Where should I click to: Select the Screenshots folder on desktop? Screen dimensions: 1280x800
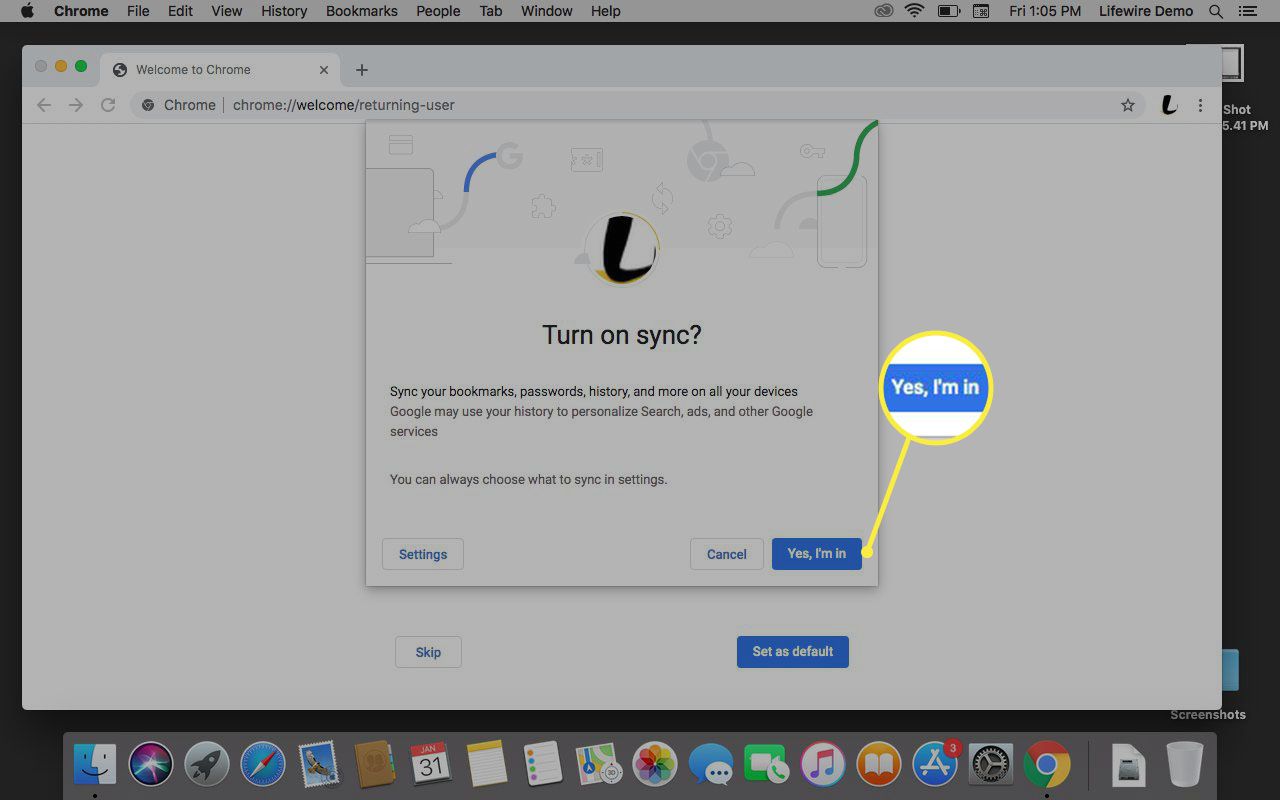1208,715
